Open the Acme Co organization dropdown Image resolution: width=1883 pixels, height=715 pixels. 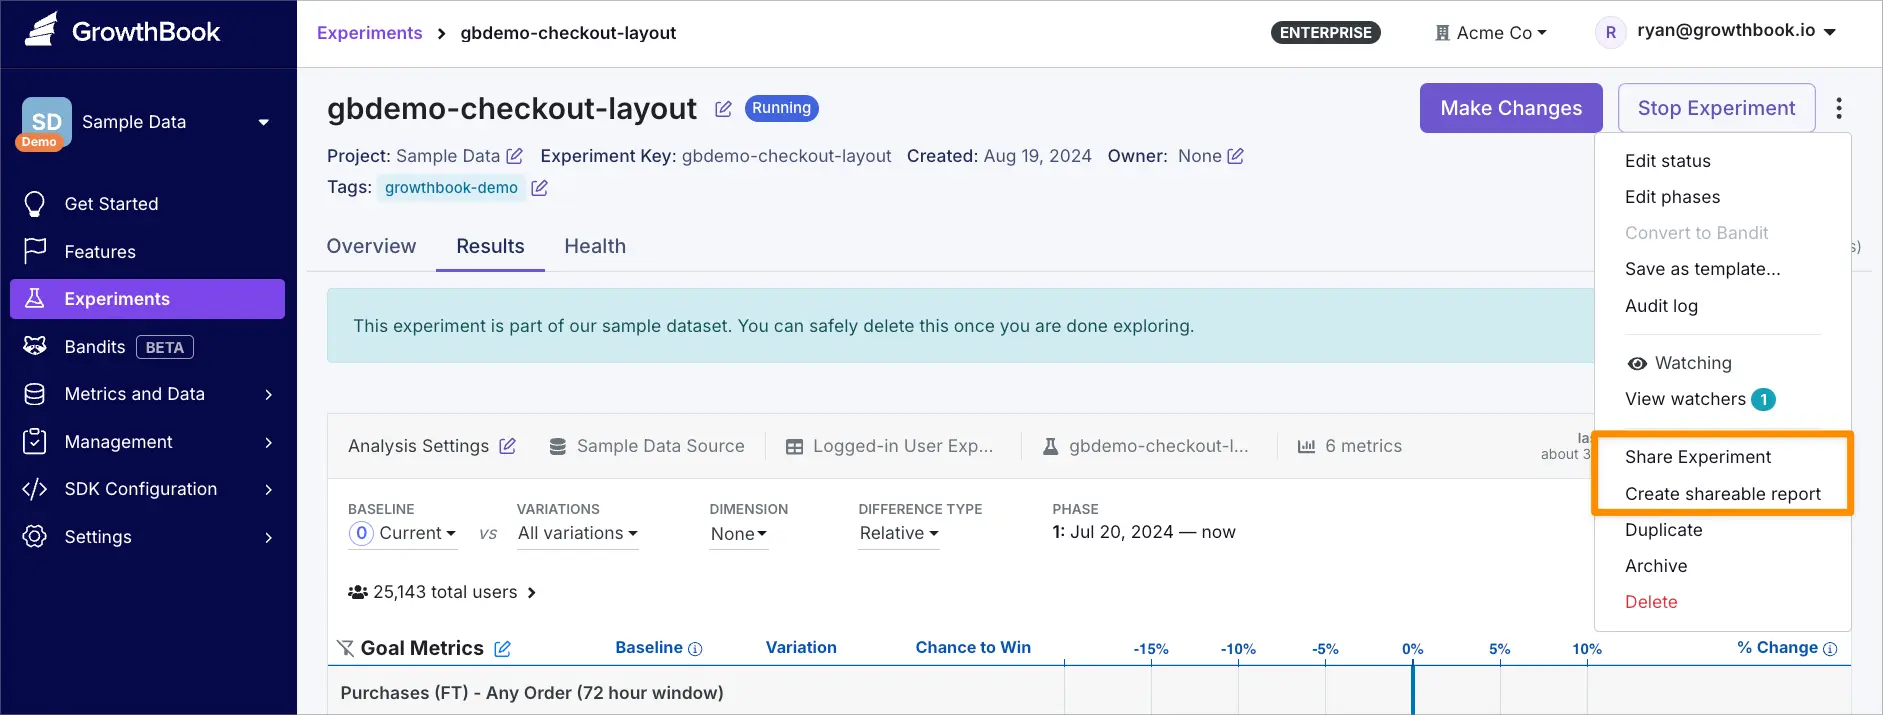coord(1491,33)
